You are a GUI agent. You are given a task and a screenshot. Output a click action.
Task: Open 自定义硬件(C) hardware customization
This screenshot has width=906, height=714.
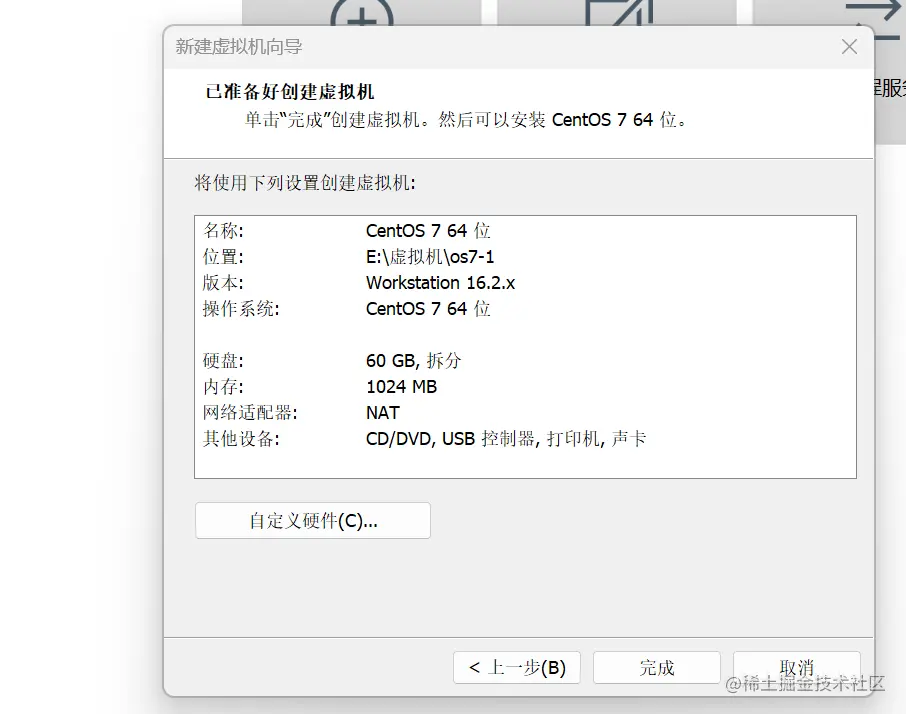point(312,520)
